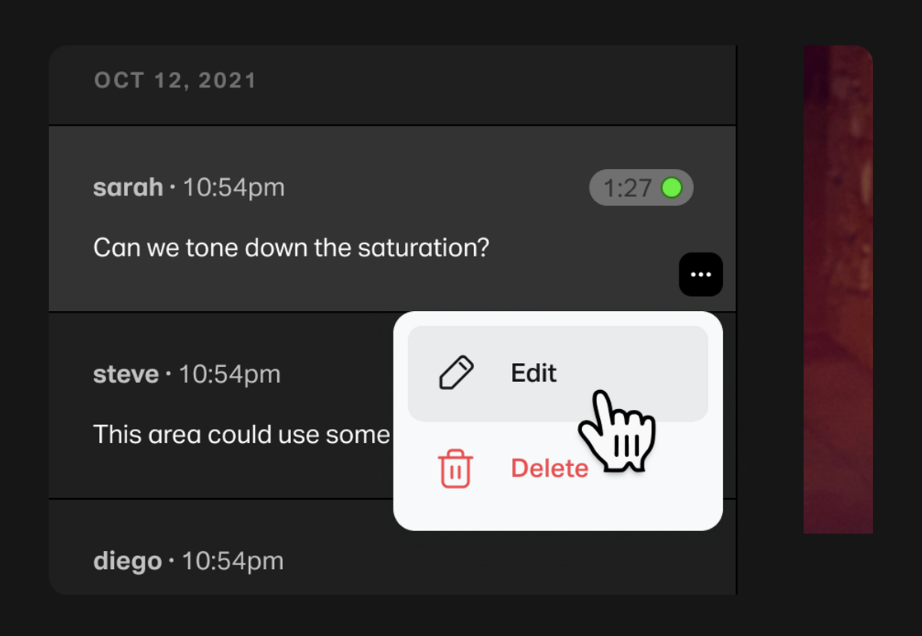
Task: Select sarah's comment about saturation
Action: point(392,219)
